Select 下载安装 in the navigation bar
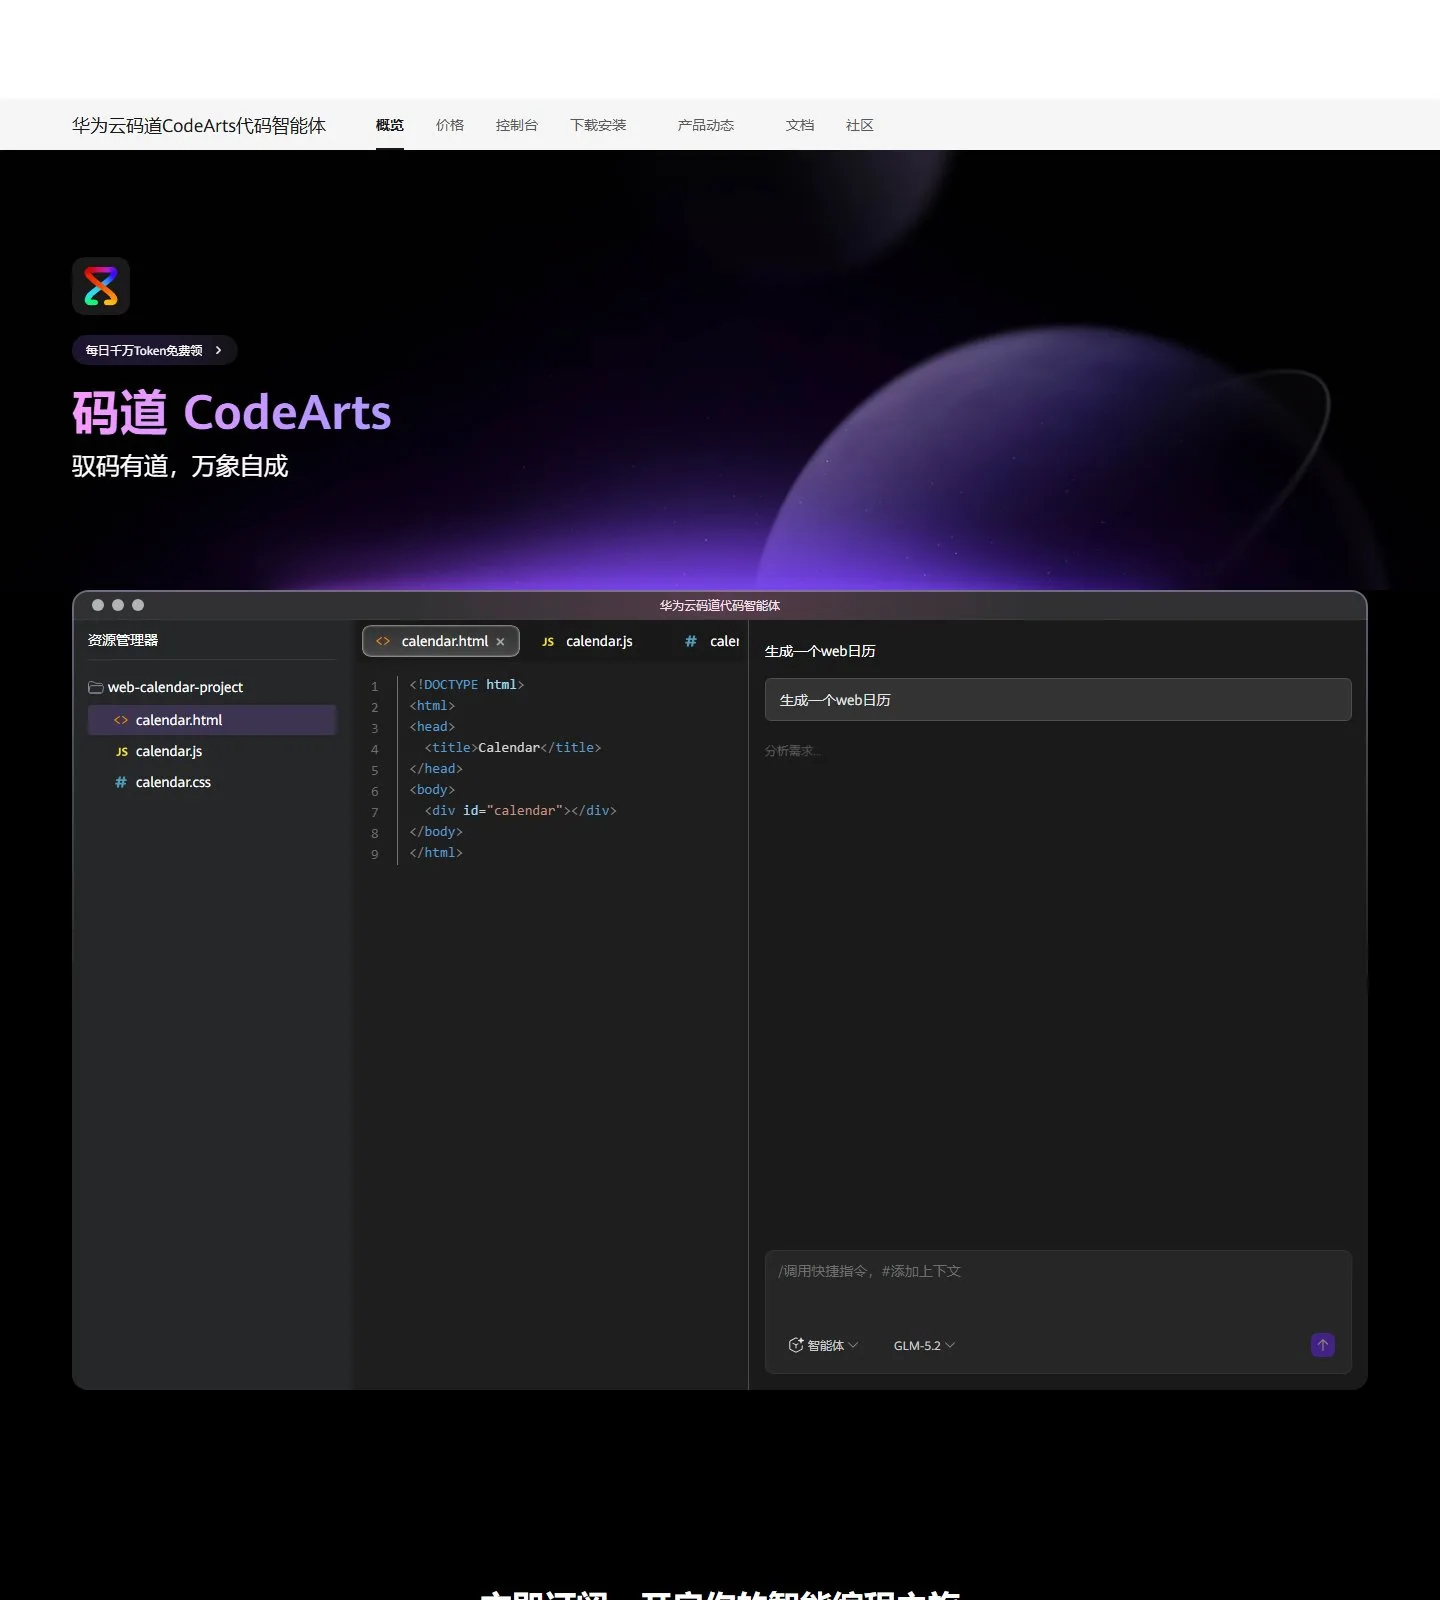 [598, 125]
